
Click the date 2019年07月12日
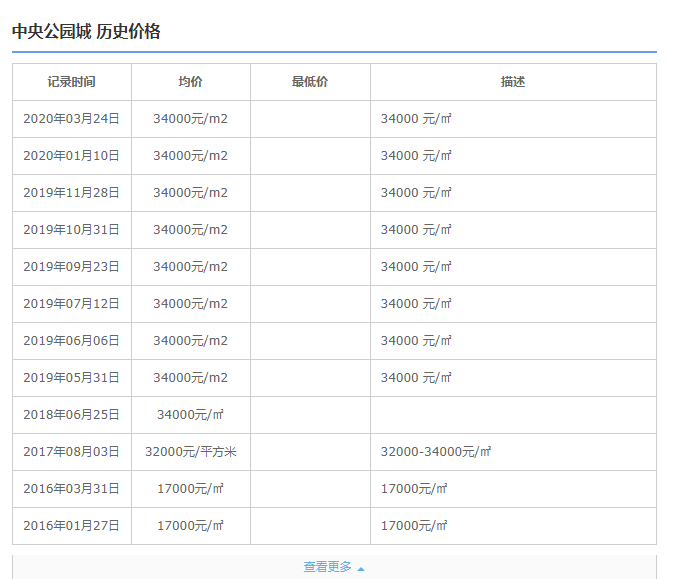71,304
